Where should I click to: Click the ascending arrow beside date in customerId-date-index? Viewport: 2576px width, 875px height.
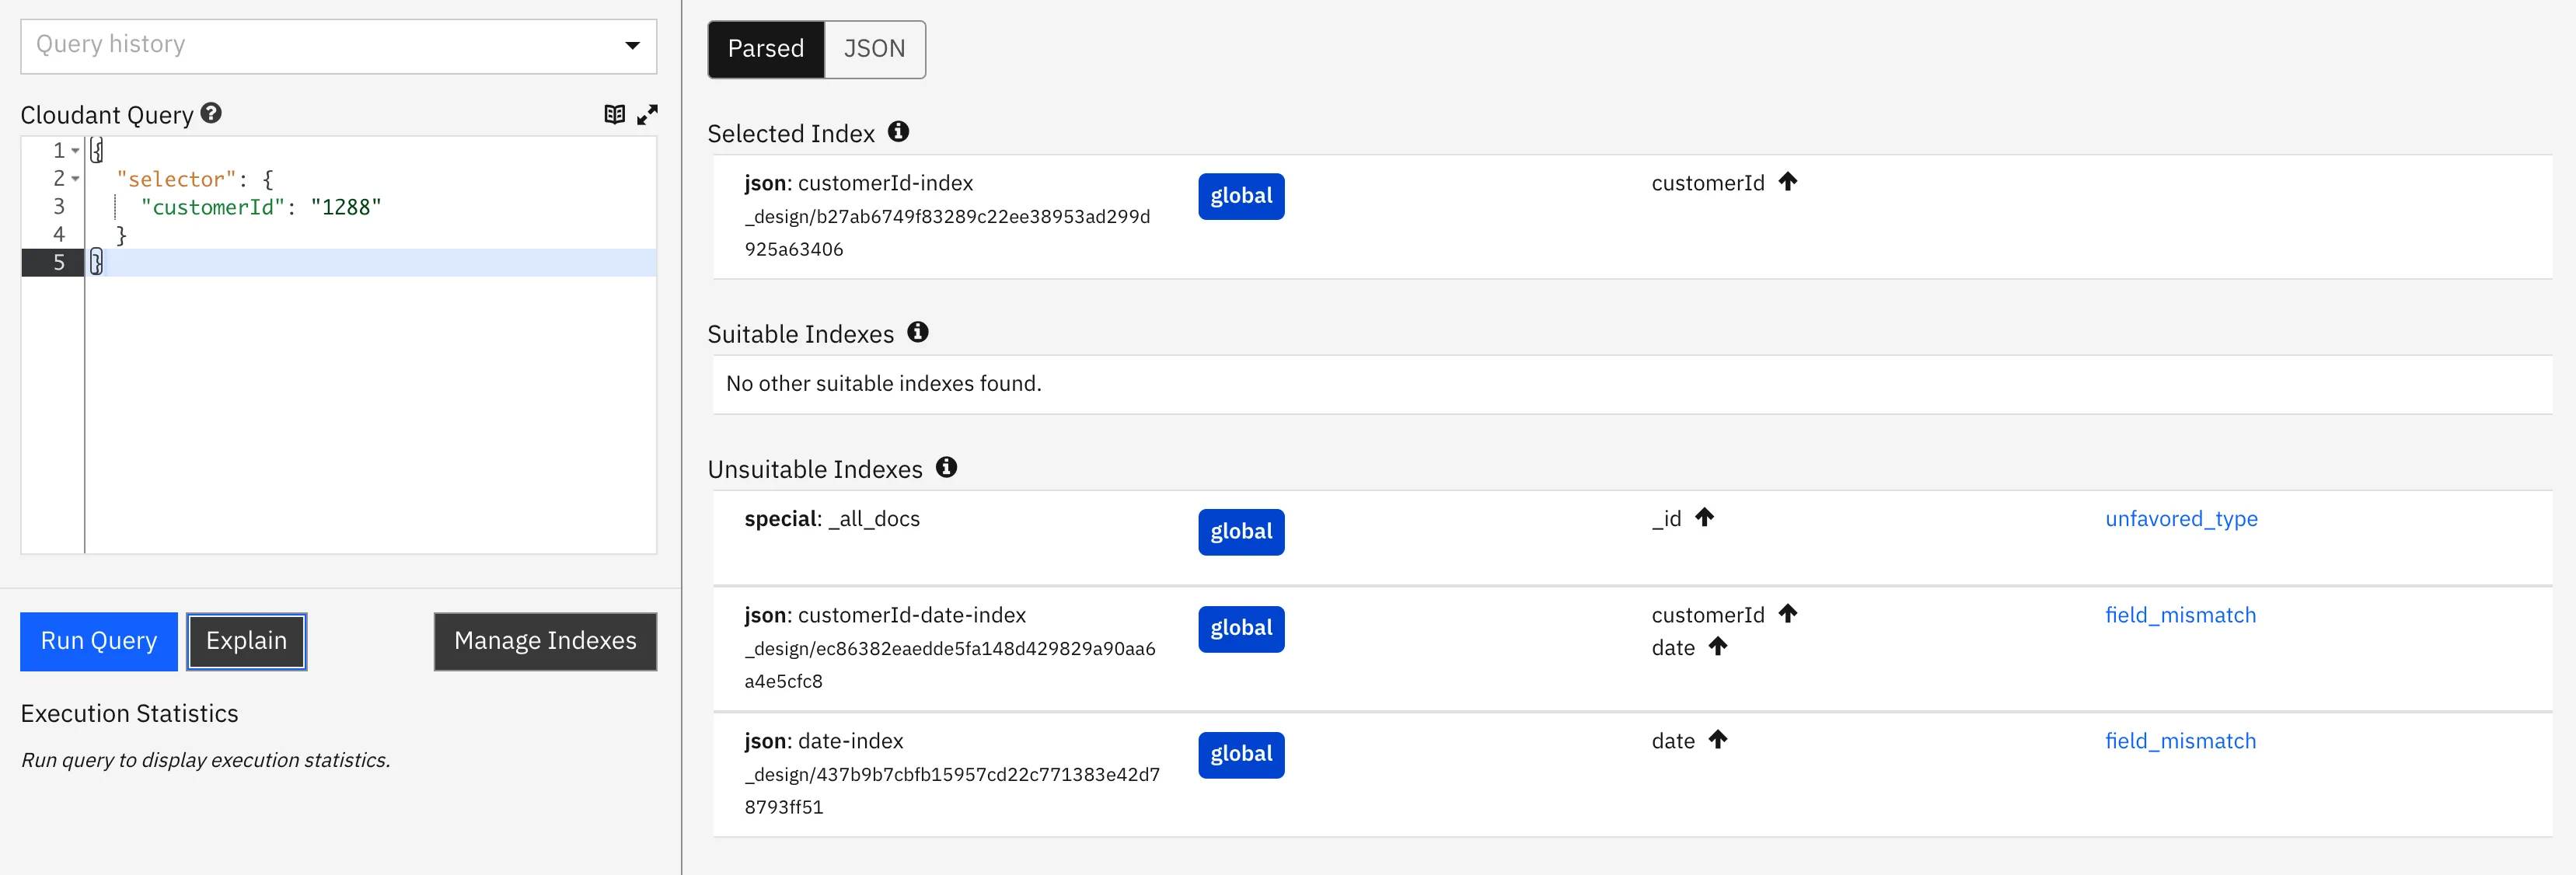tap(1718, 646)
